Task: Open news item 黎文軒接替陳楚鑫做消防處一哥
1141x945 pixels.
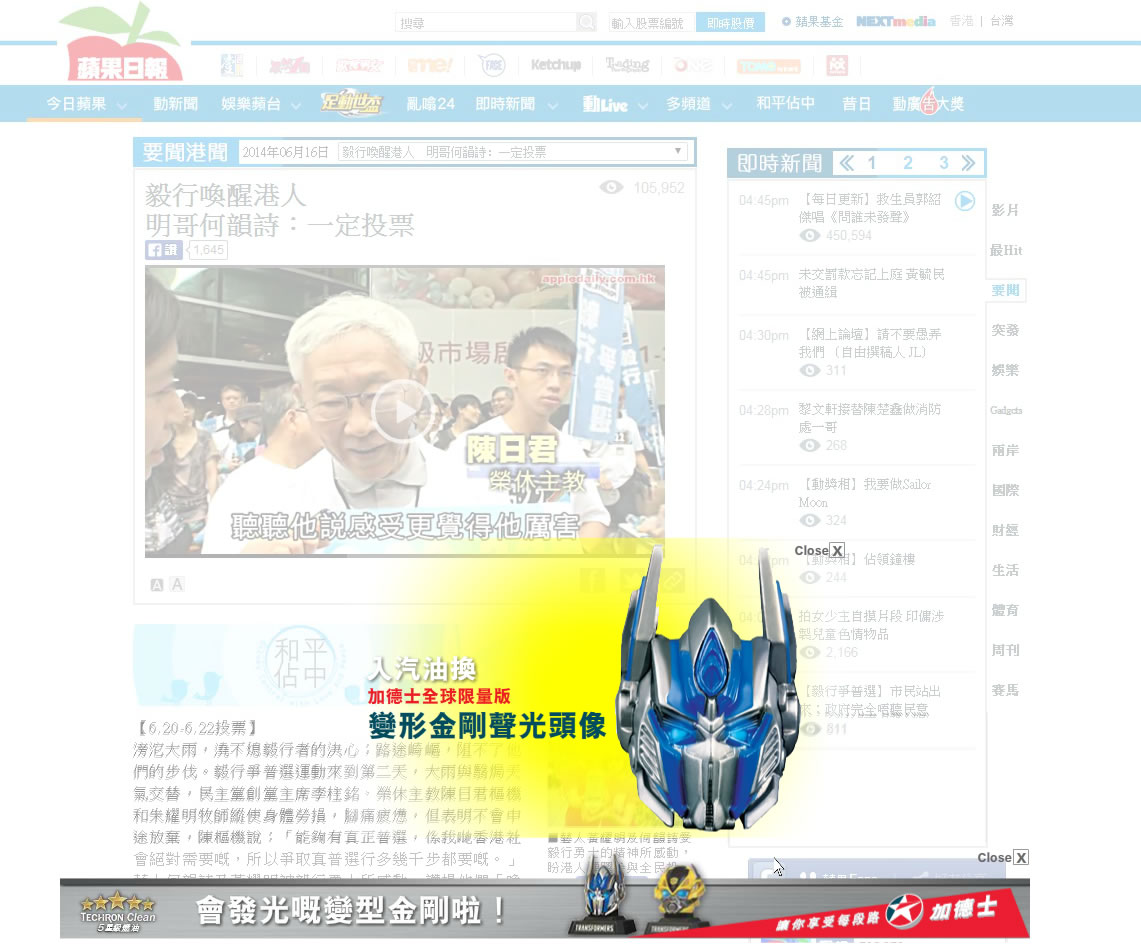Action: [870, 418]
